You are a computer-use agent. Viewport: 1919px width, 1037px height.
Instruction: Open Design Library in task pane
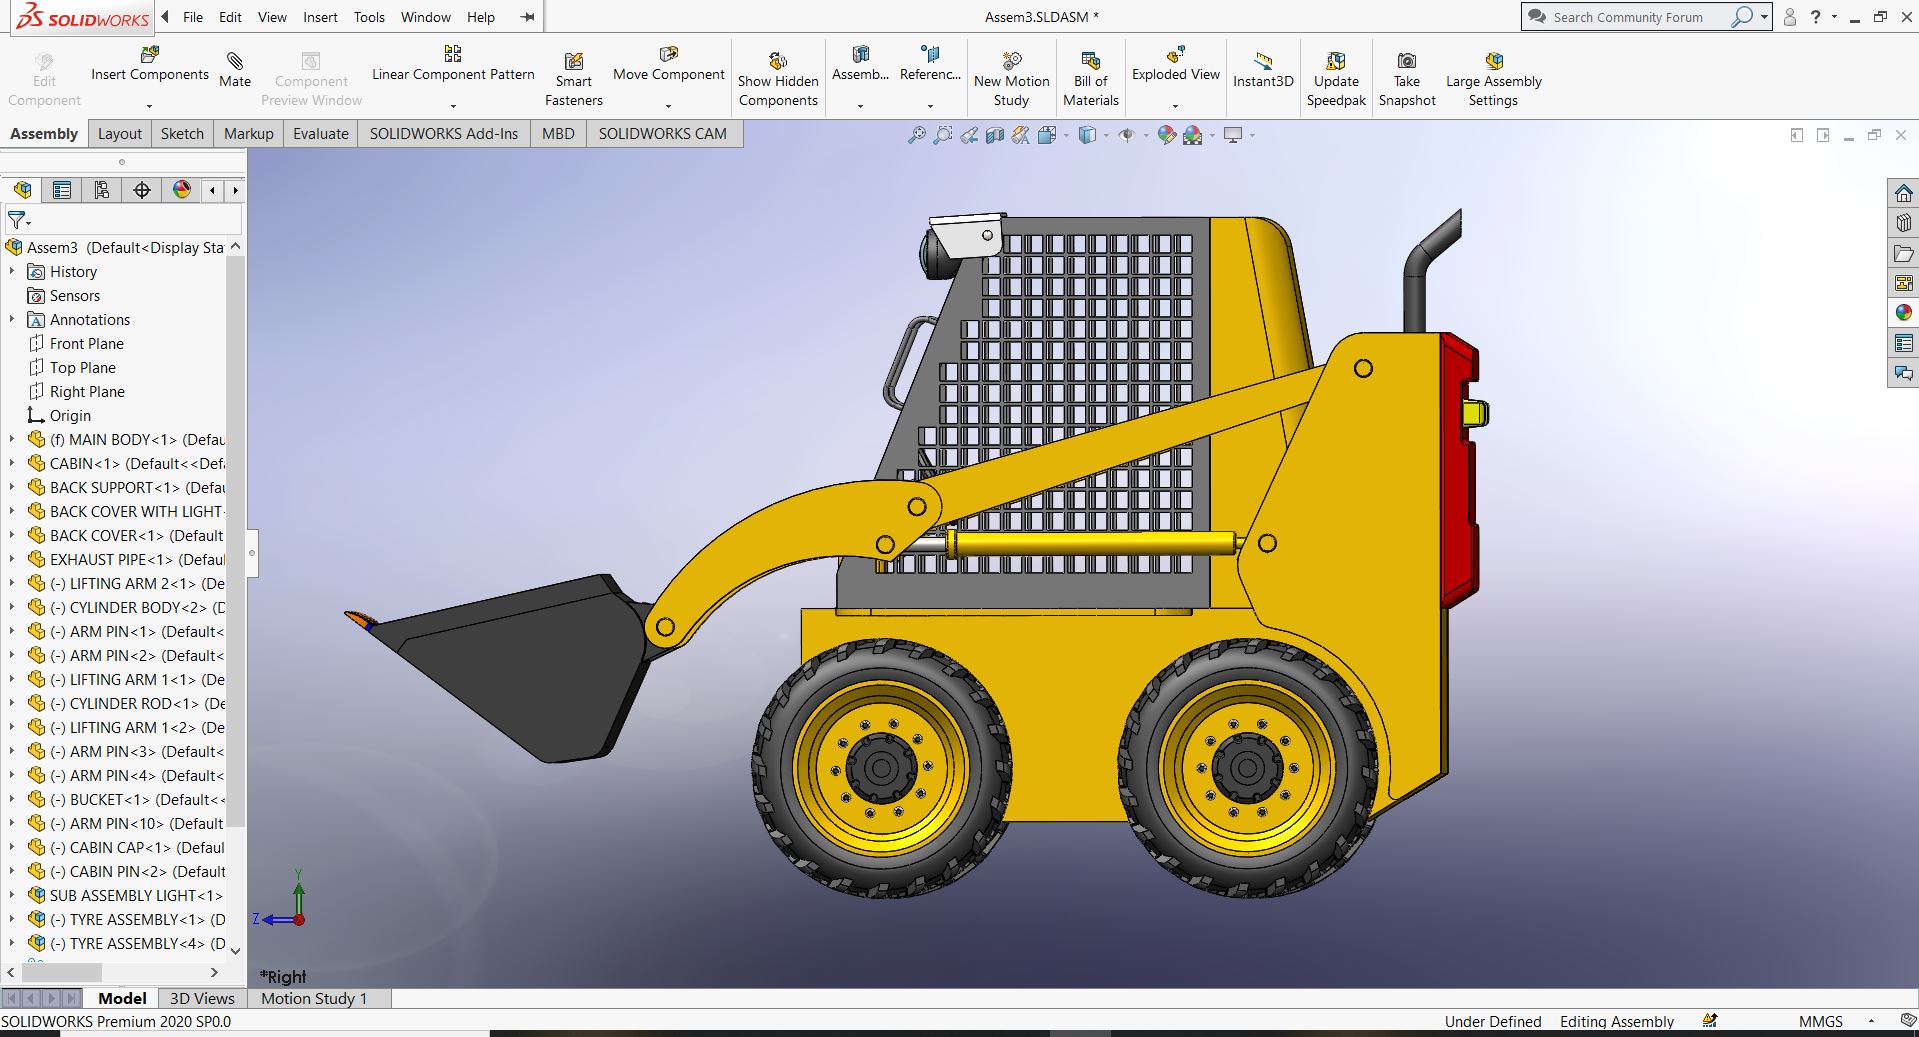click(1904, 223)
